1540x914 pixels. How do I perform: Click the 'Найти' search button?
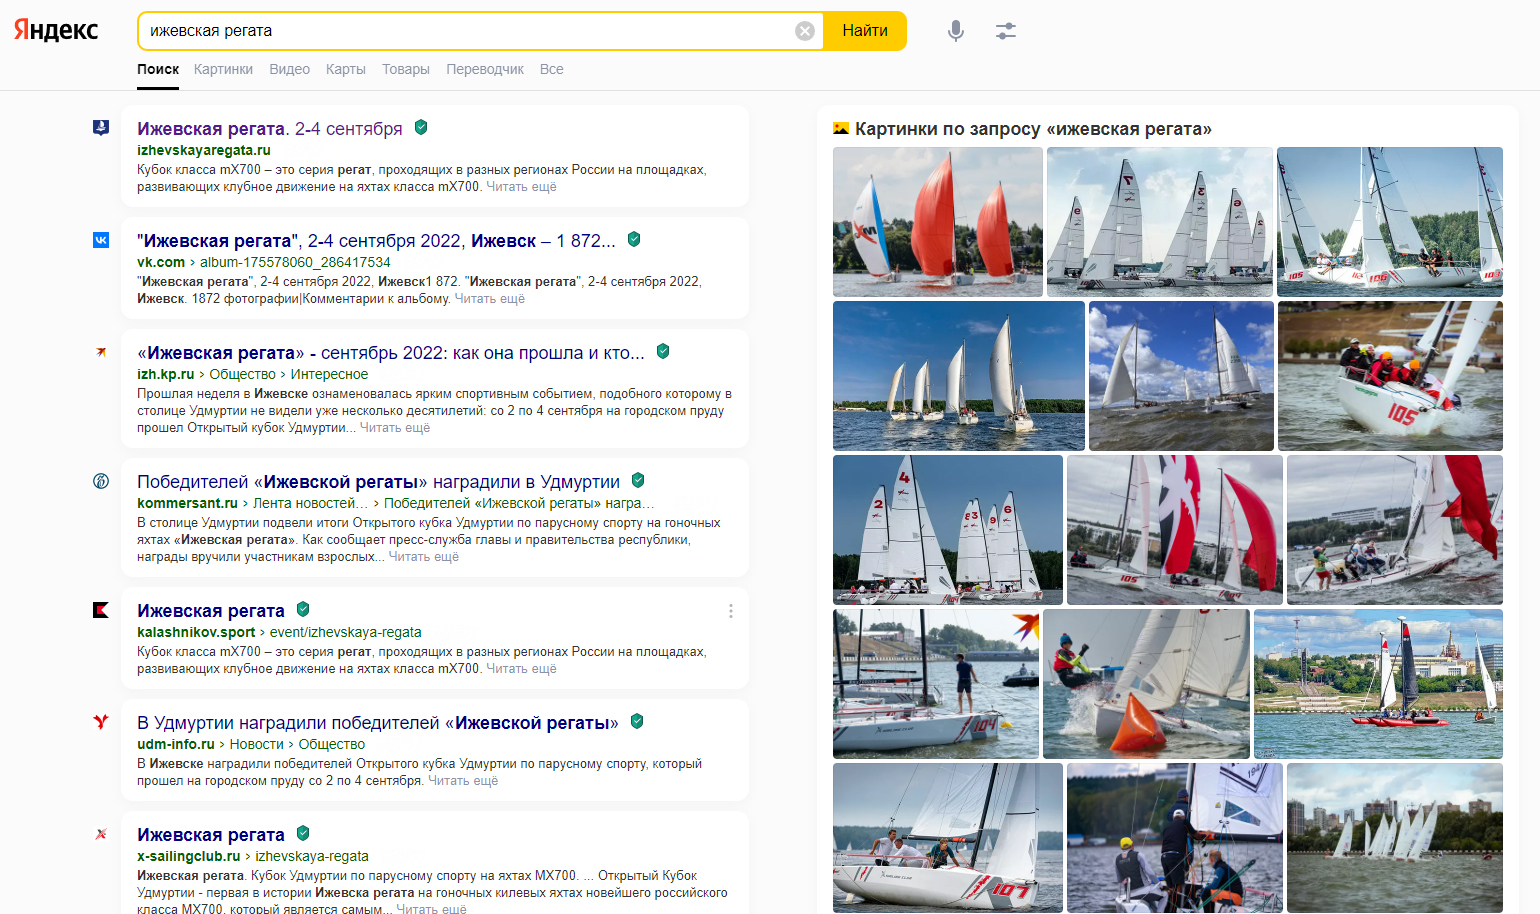coord(865,31)
